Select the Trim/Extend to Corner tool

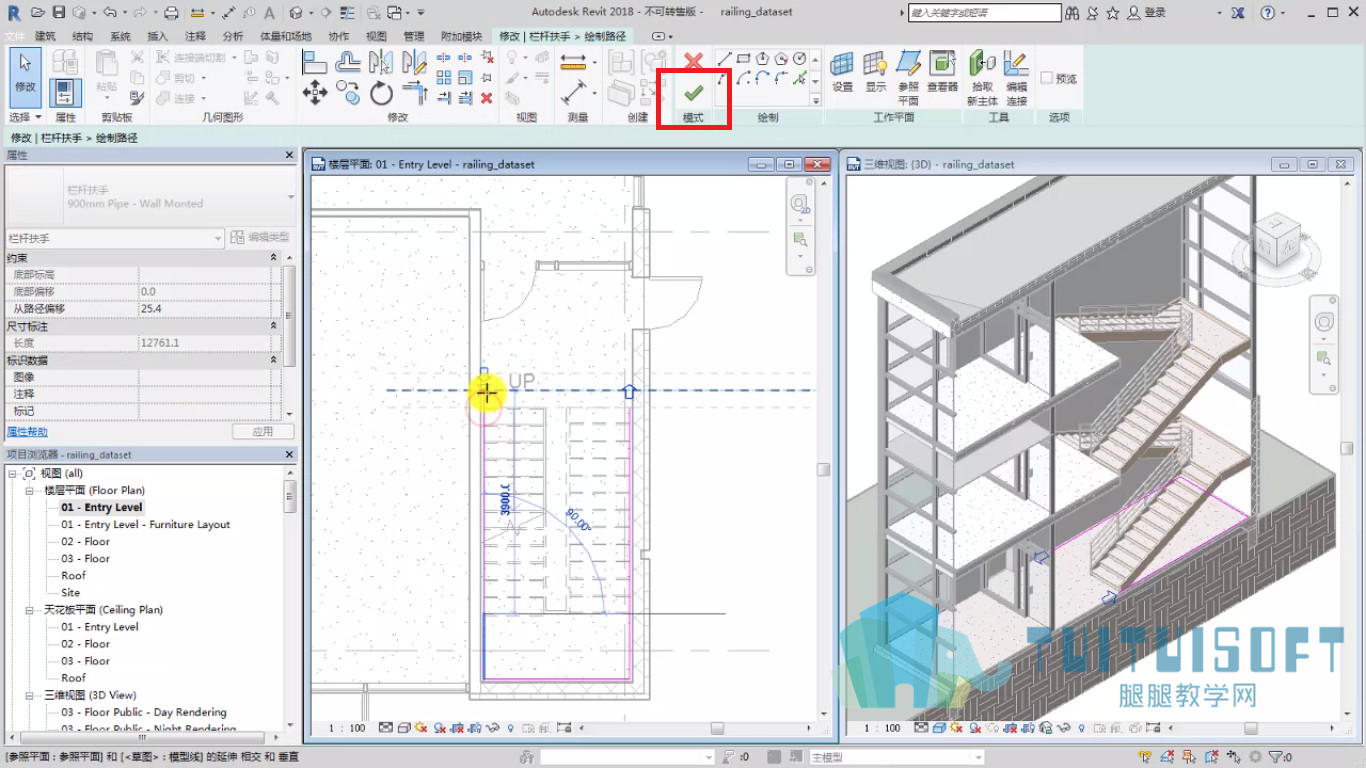point(414,94)
